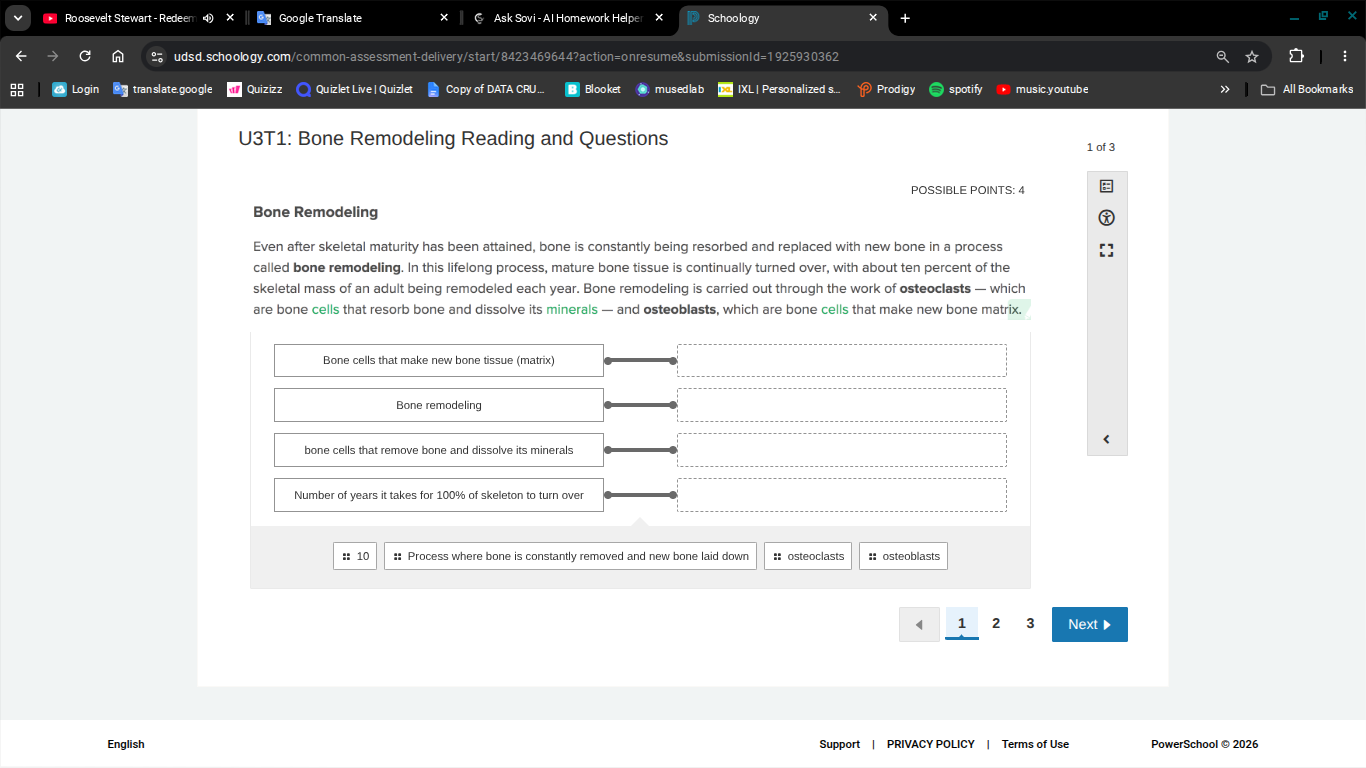Image resolution: width=1366 pixels, height=768 pixels.
Task: Open a new browser tab
Action: (905, 18)
